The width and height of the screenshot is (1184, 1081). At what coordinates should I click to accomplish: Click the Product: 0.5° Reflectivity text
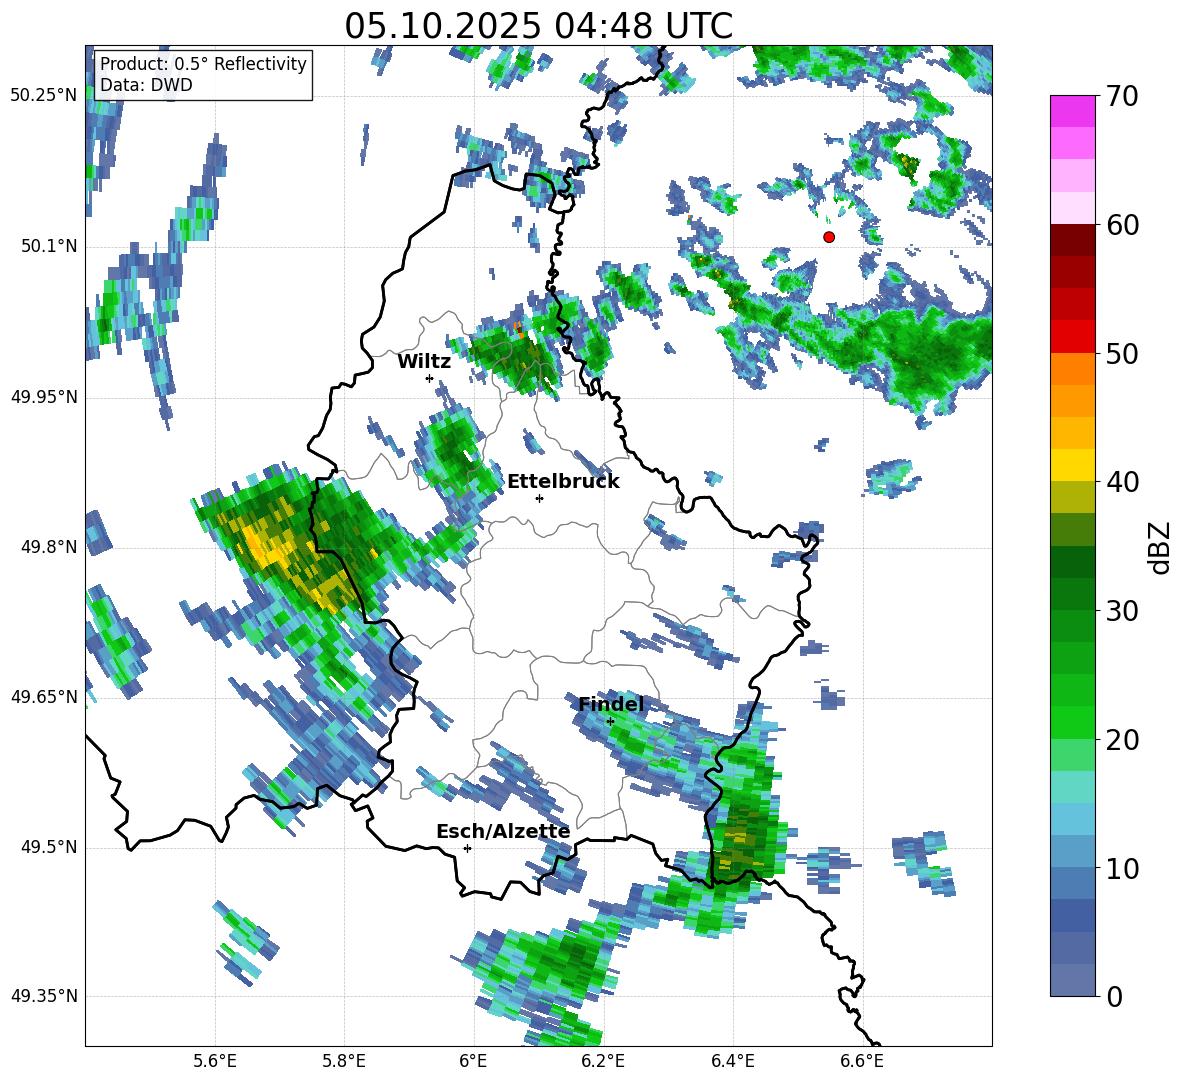pyautogui.click(x=203, y=64)
